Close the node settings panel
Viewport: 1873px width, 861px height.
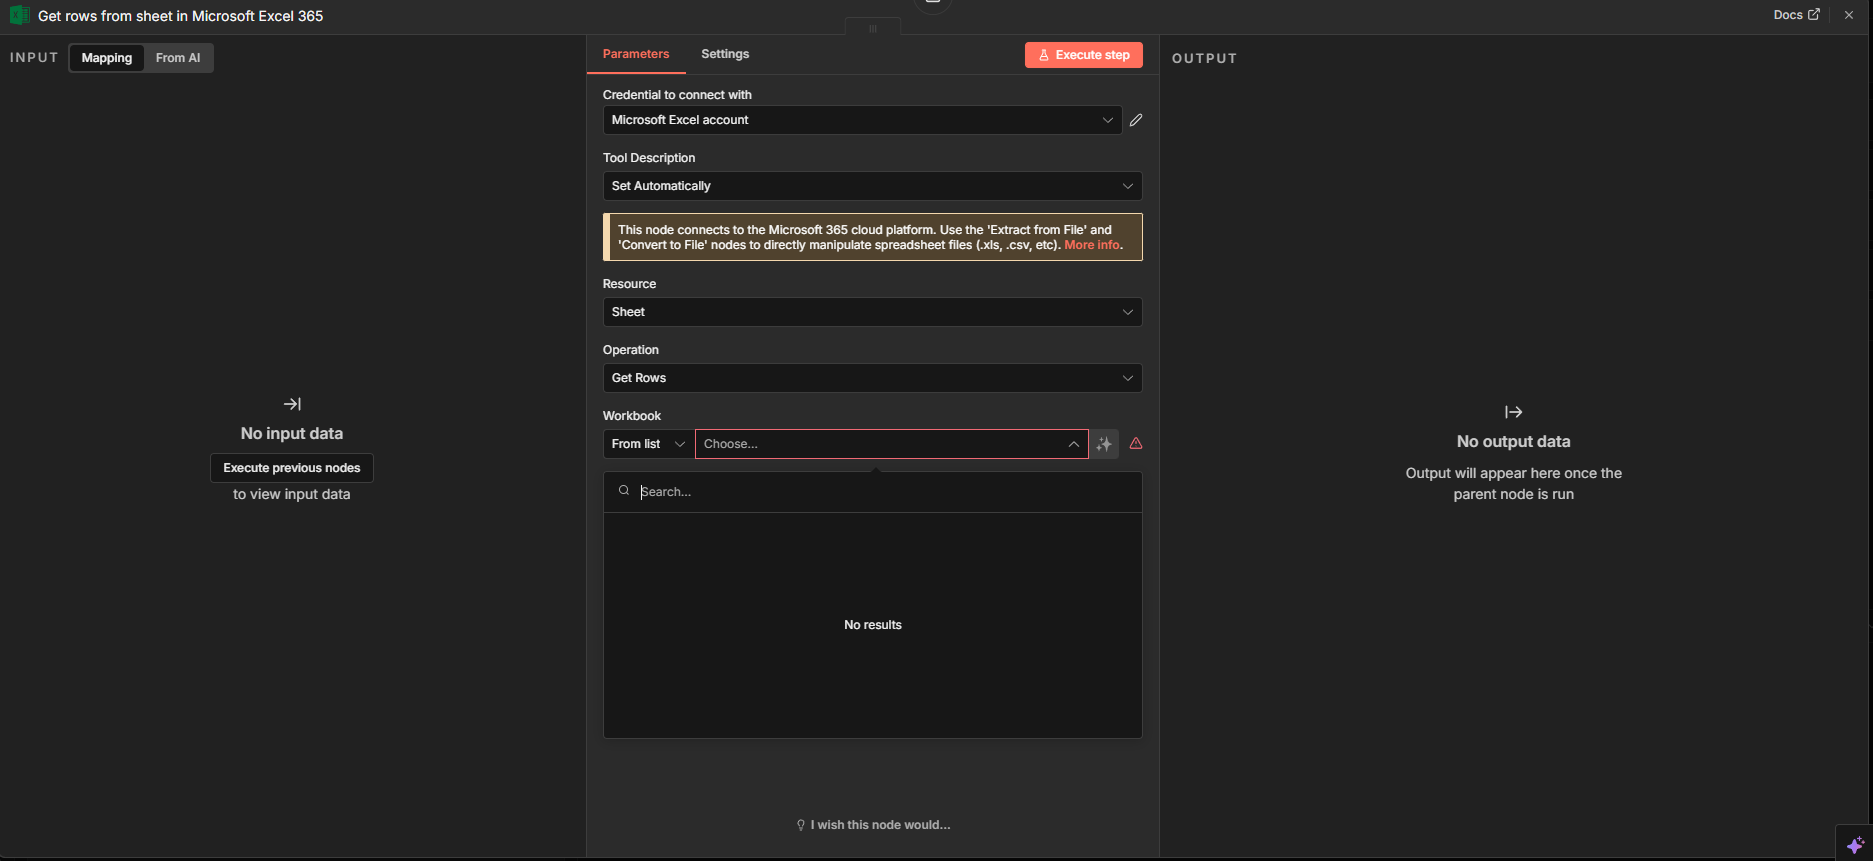[1849, 15]
